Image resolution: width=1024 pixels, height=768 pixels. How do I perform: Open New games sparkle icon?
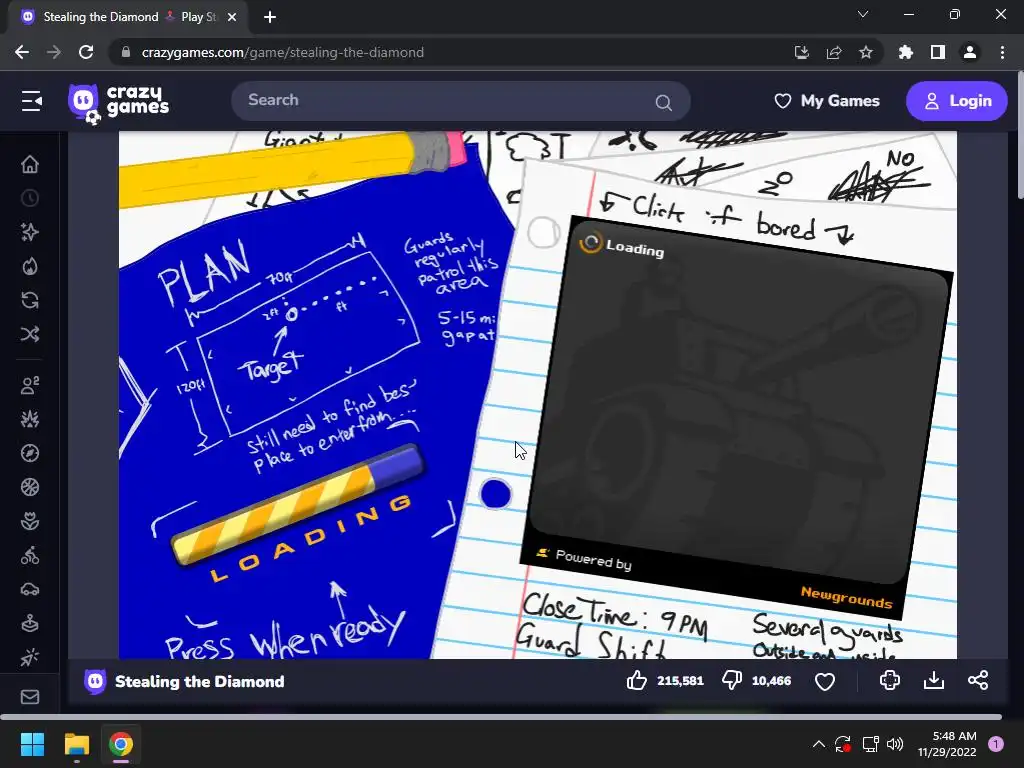(30, 232)
